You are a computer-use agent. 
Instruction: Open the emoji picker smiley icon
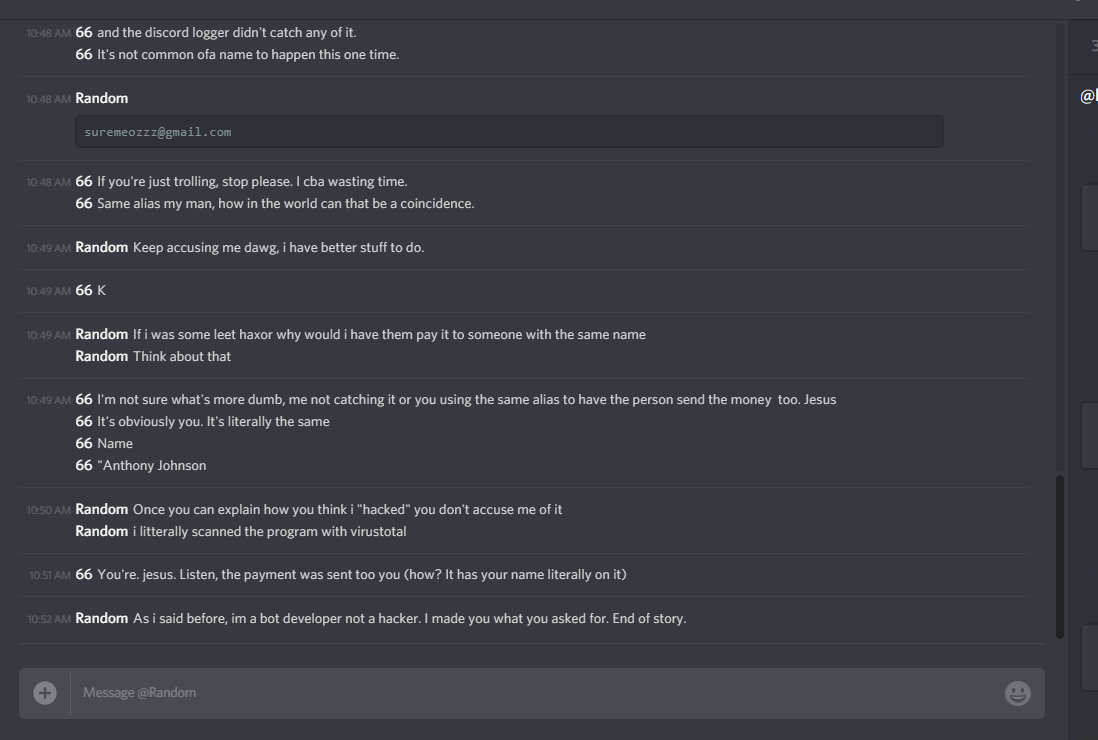click(1017, 693)
